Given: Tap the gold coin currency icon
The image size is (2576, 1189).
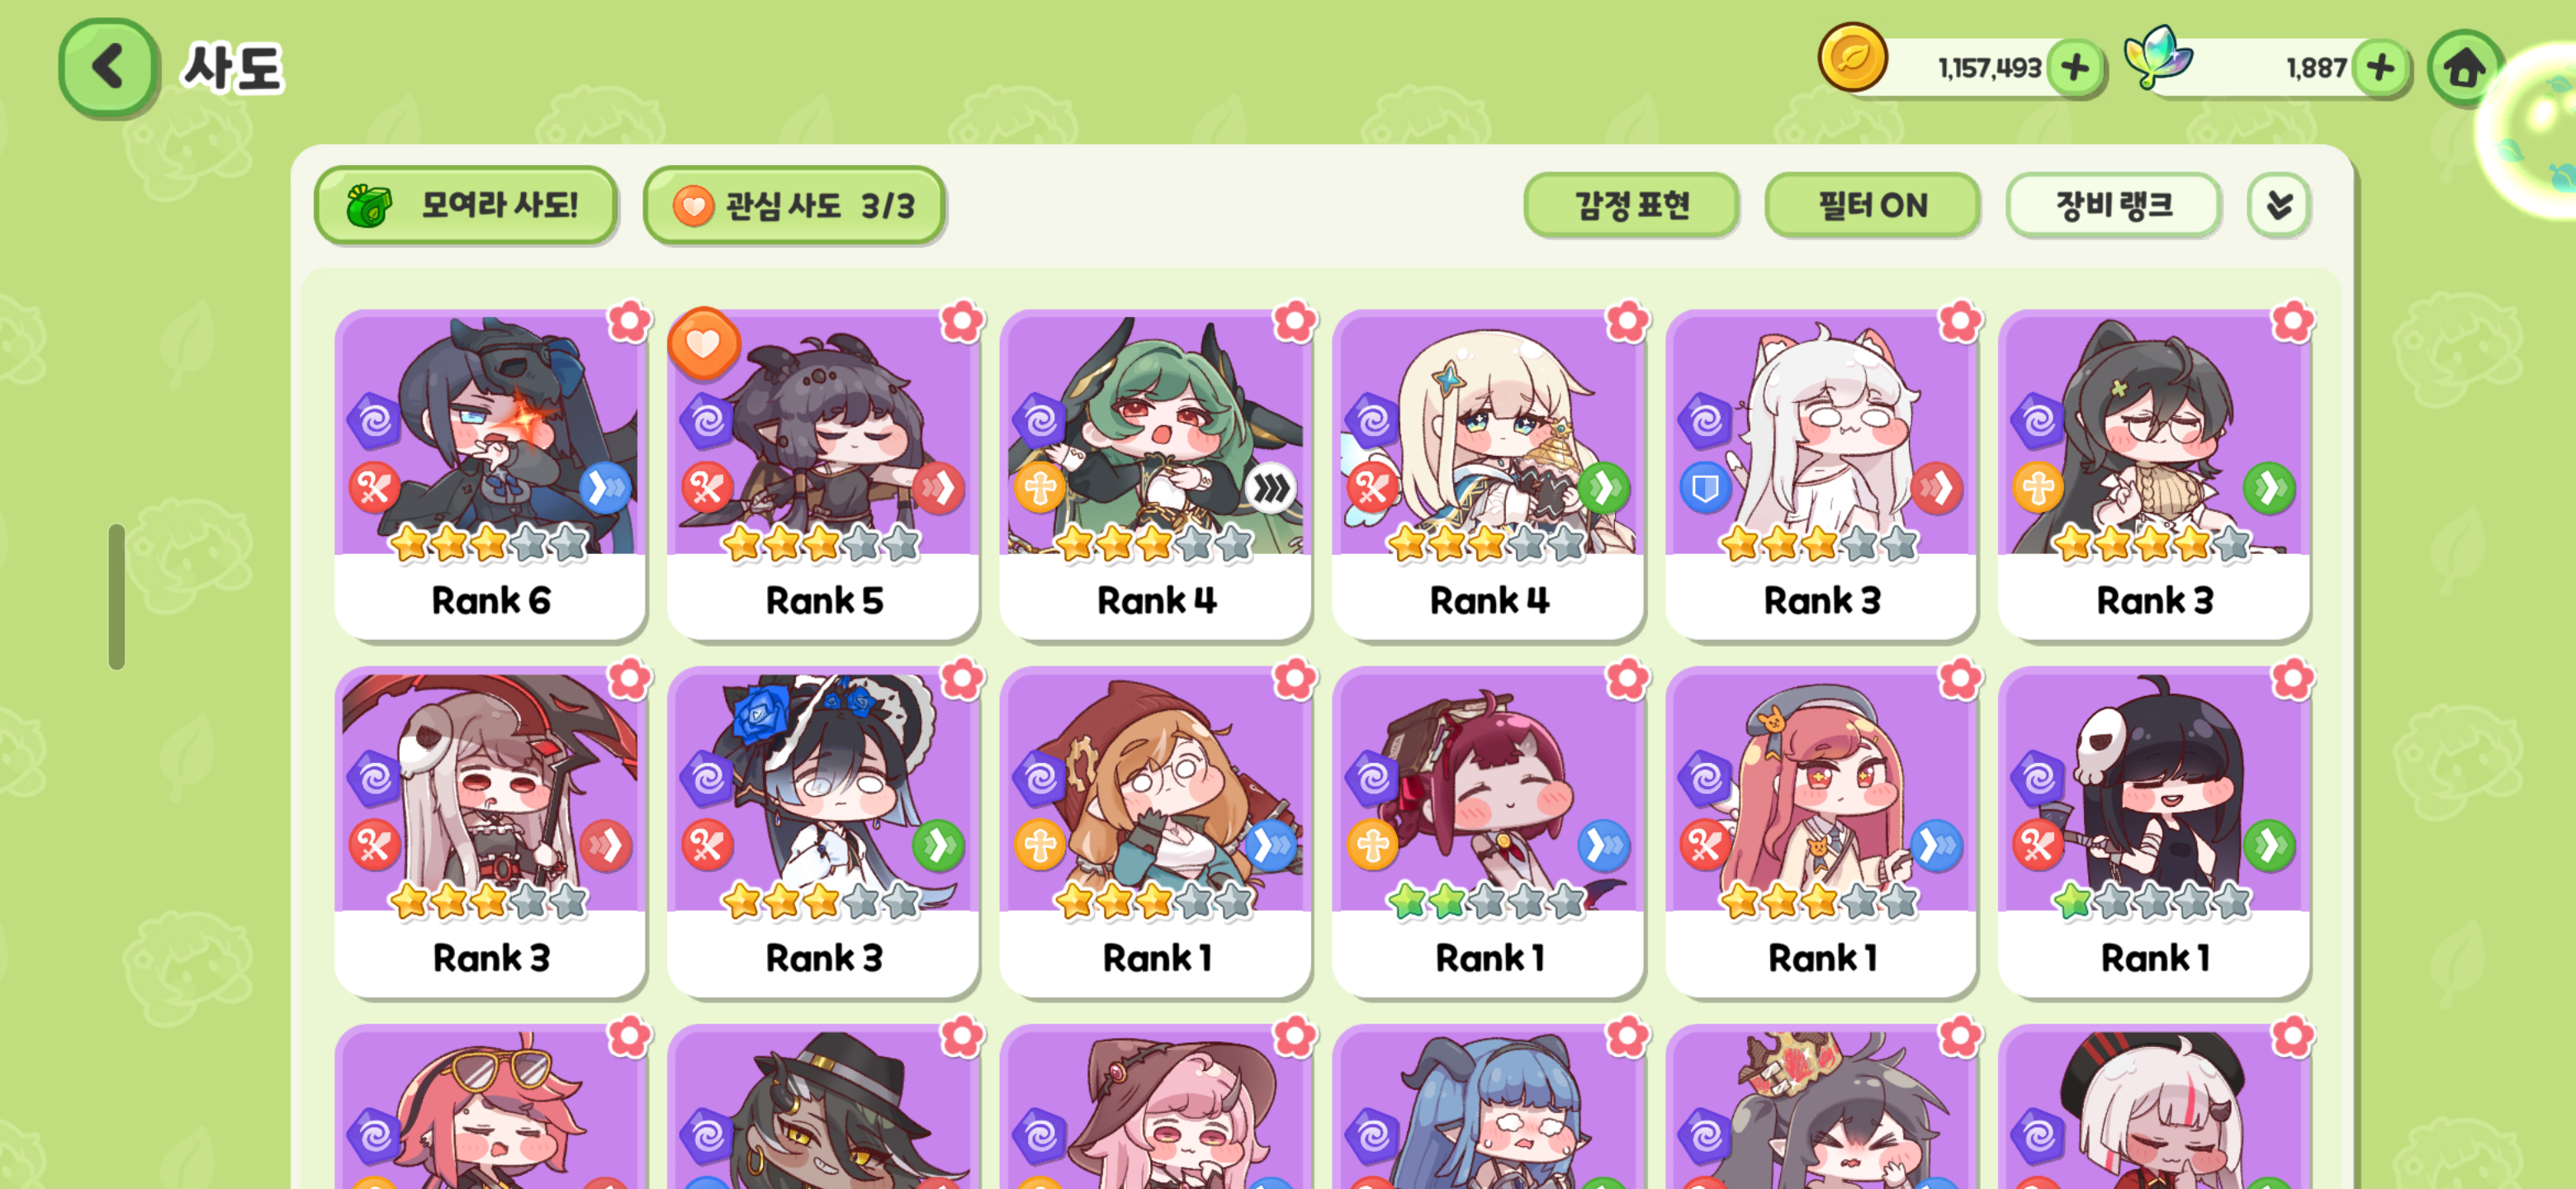Looking at the screenshot, I should [1852, 58].
